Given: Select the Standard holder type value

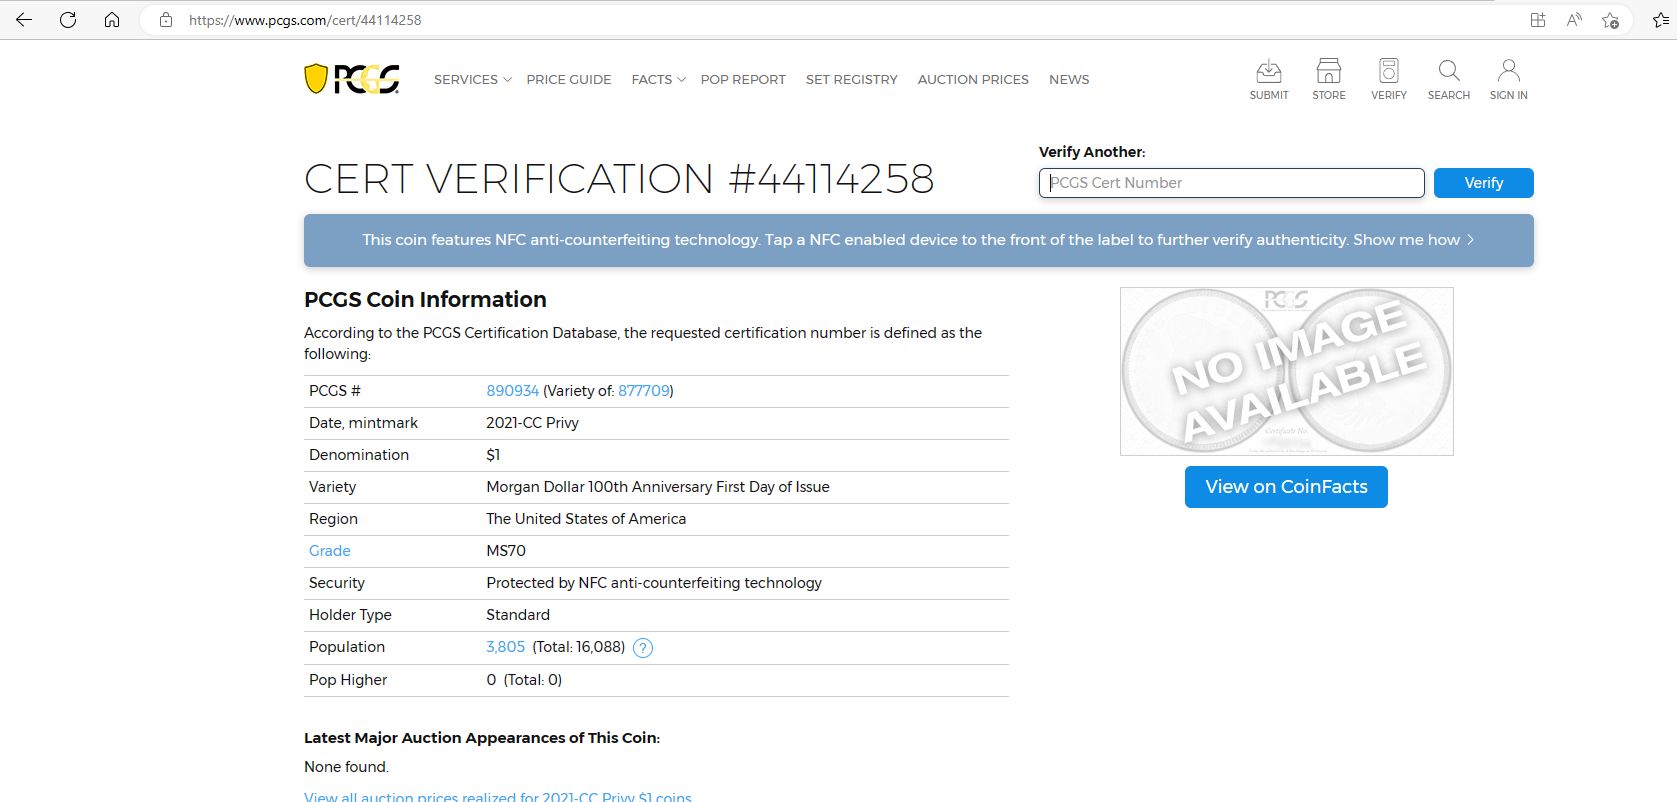Looking at the screenshot, I should tap(518, 615).
